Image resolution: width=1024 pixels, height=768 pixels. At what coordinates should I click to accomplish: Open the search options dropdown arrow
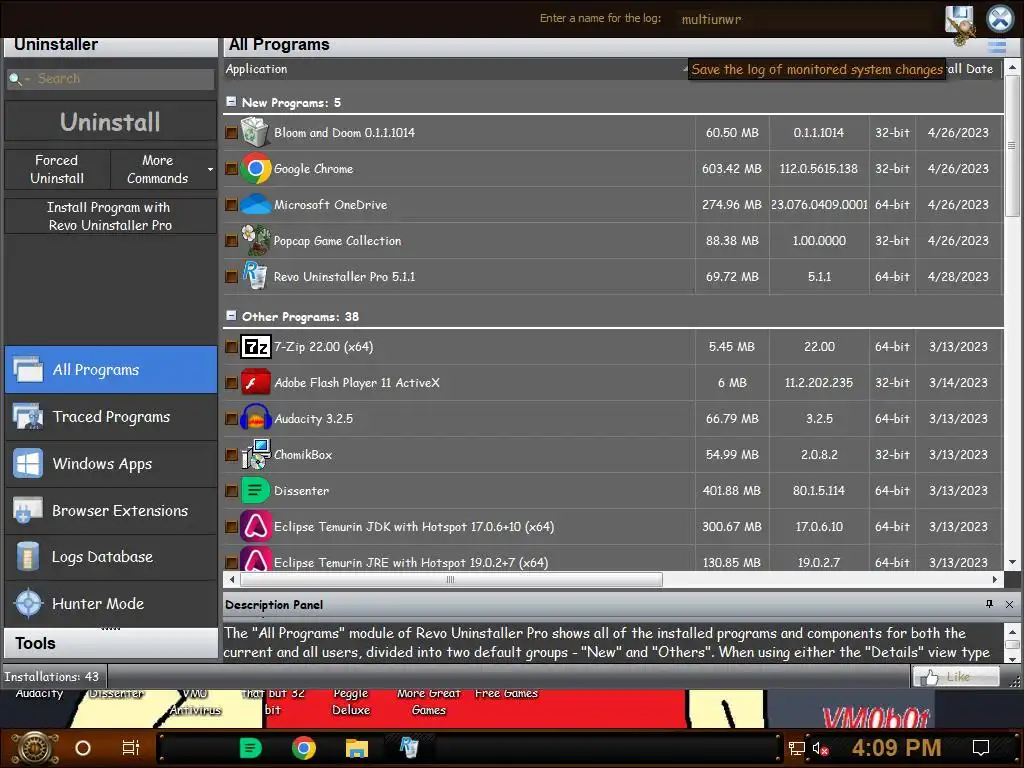(27, 80)
